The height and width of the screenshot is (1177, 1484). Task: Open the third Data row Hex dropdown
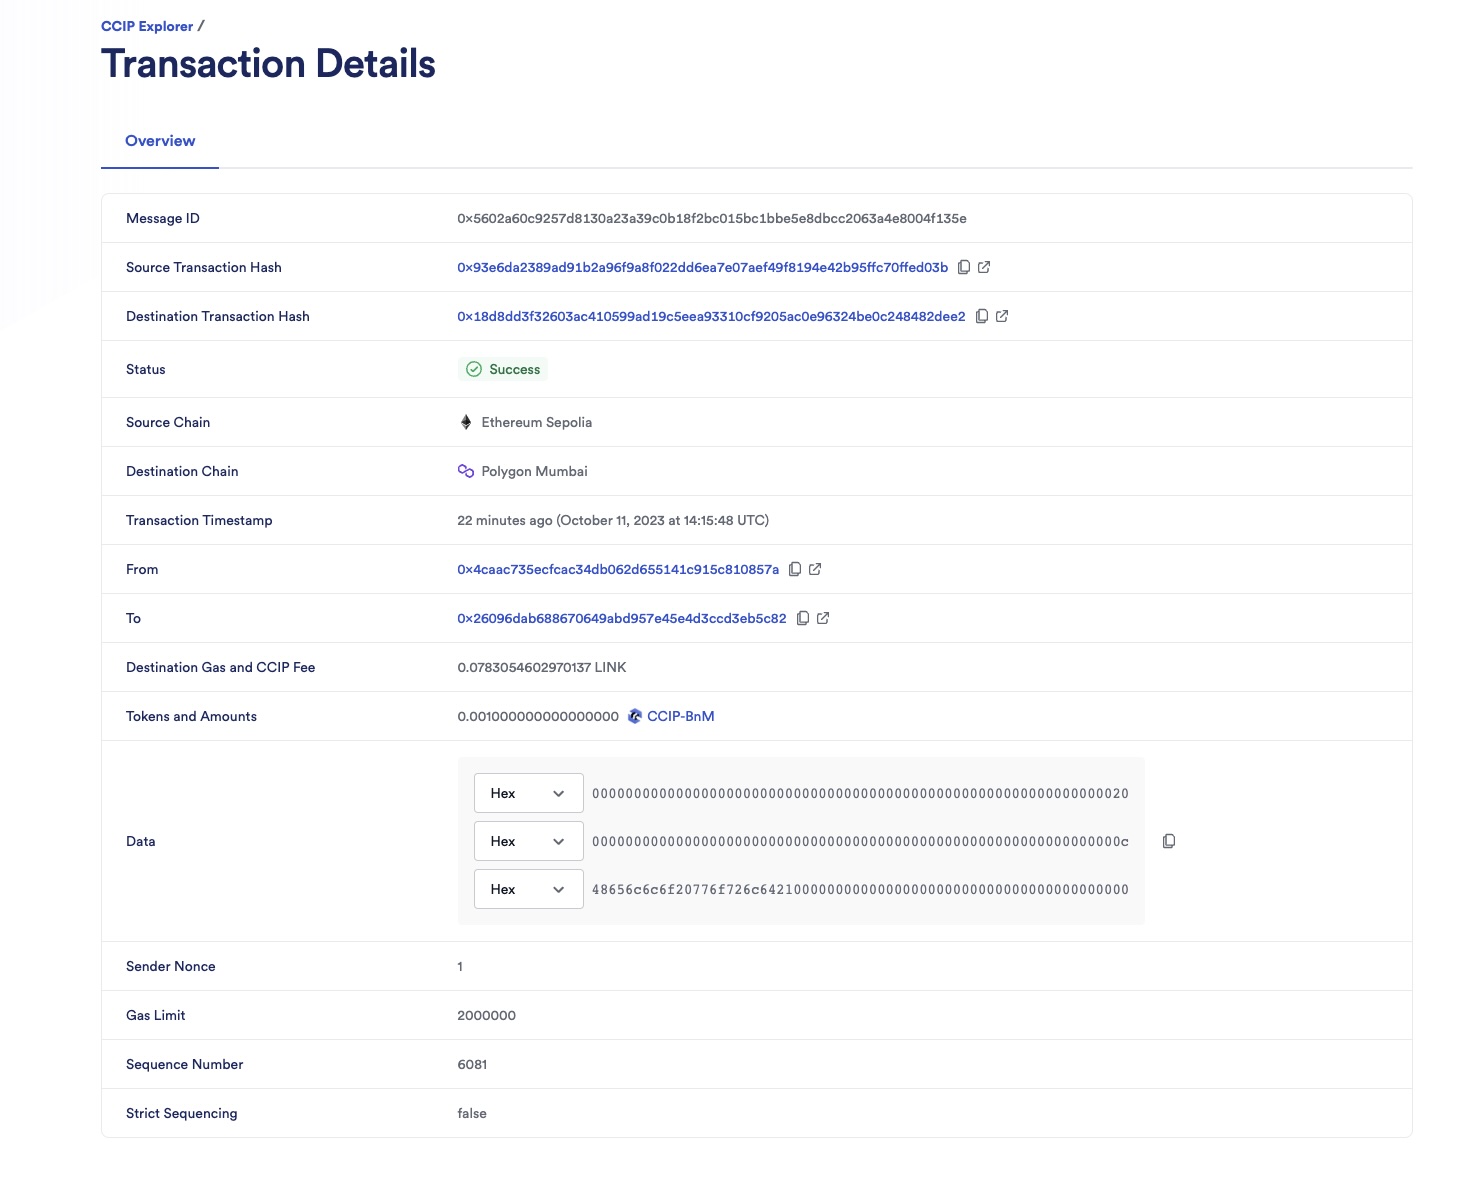click(x=528, y=889)
